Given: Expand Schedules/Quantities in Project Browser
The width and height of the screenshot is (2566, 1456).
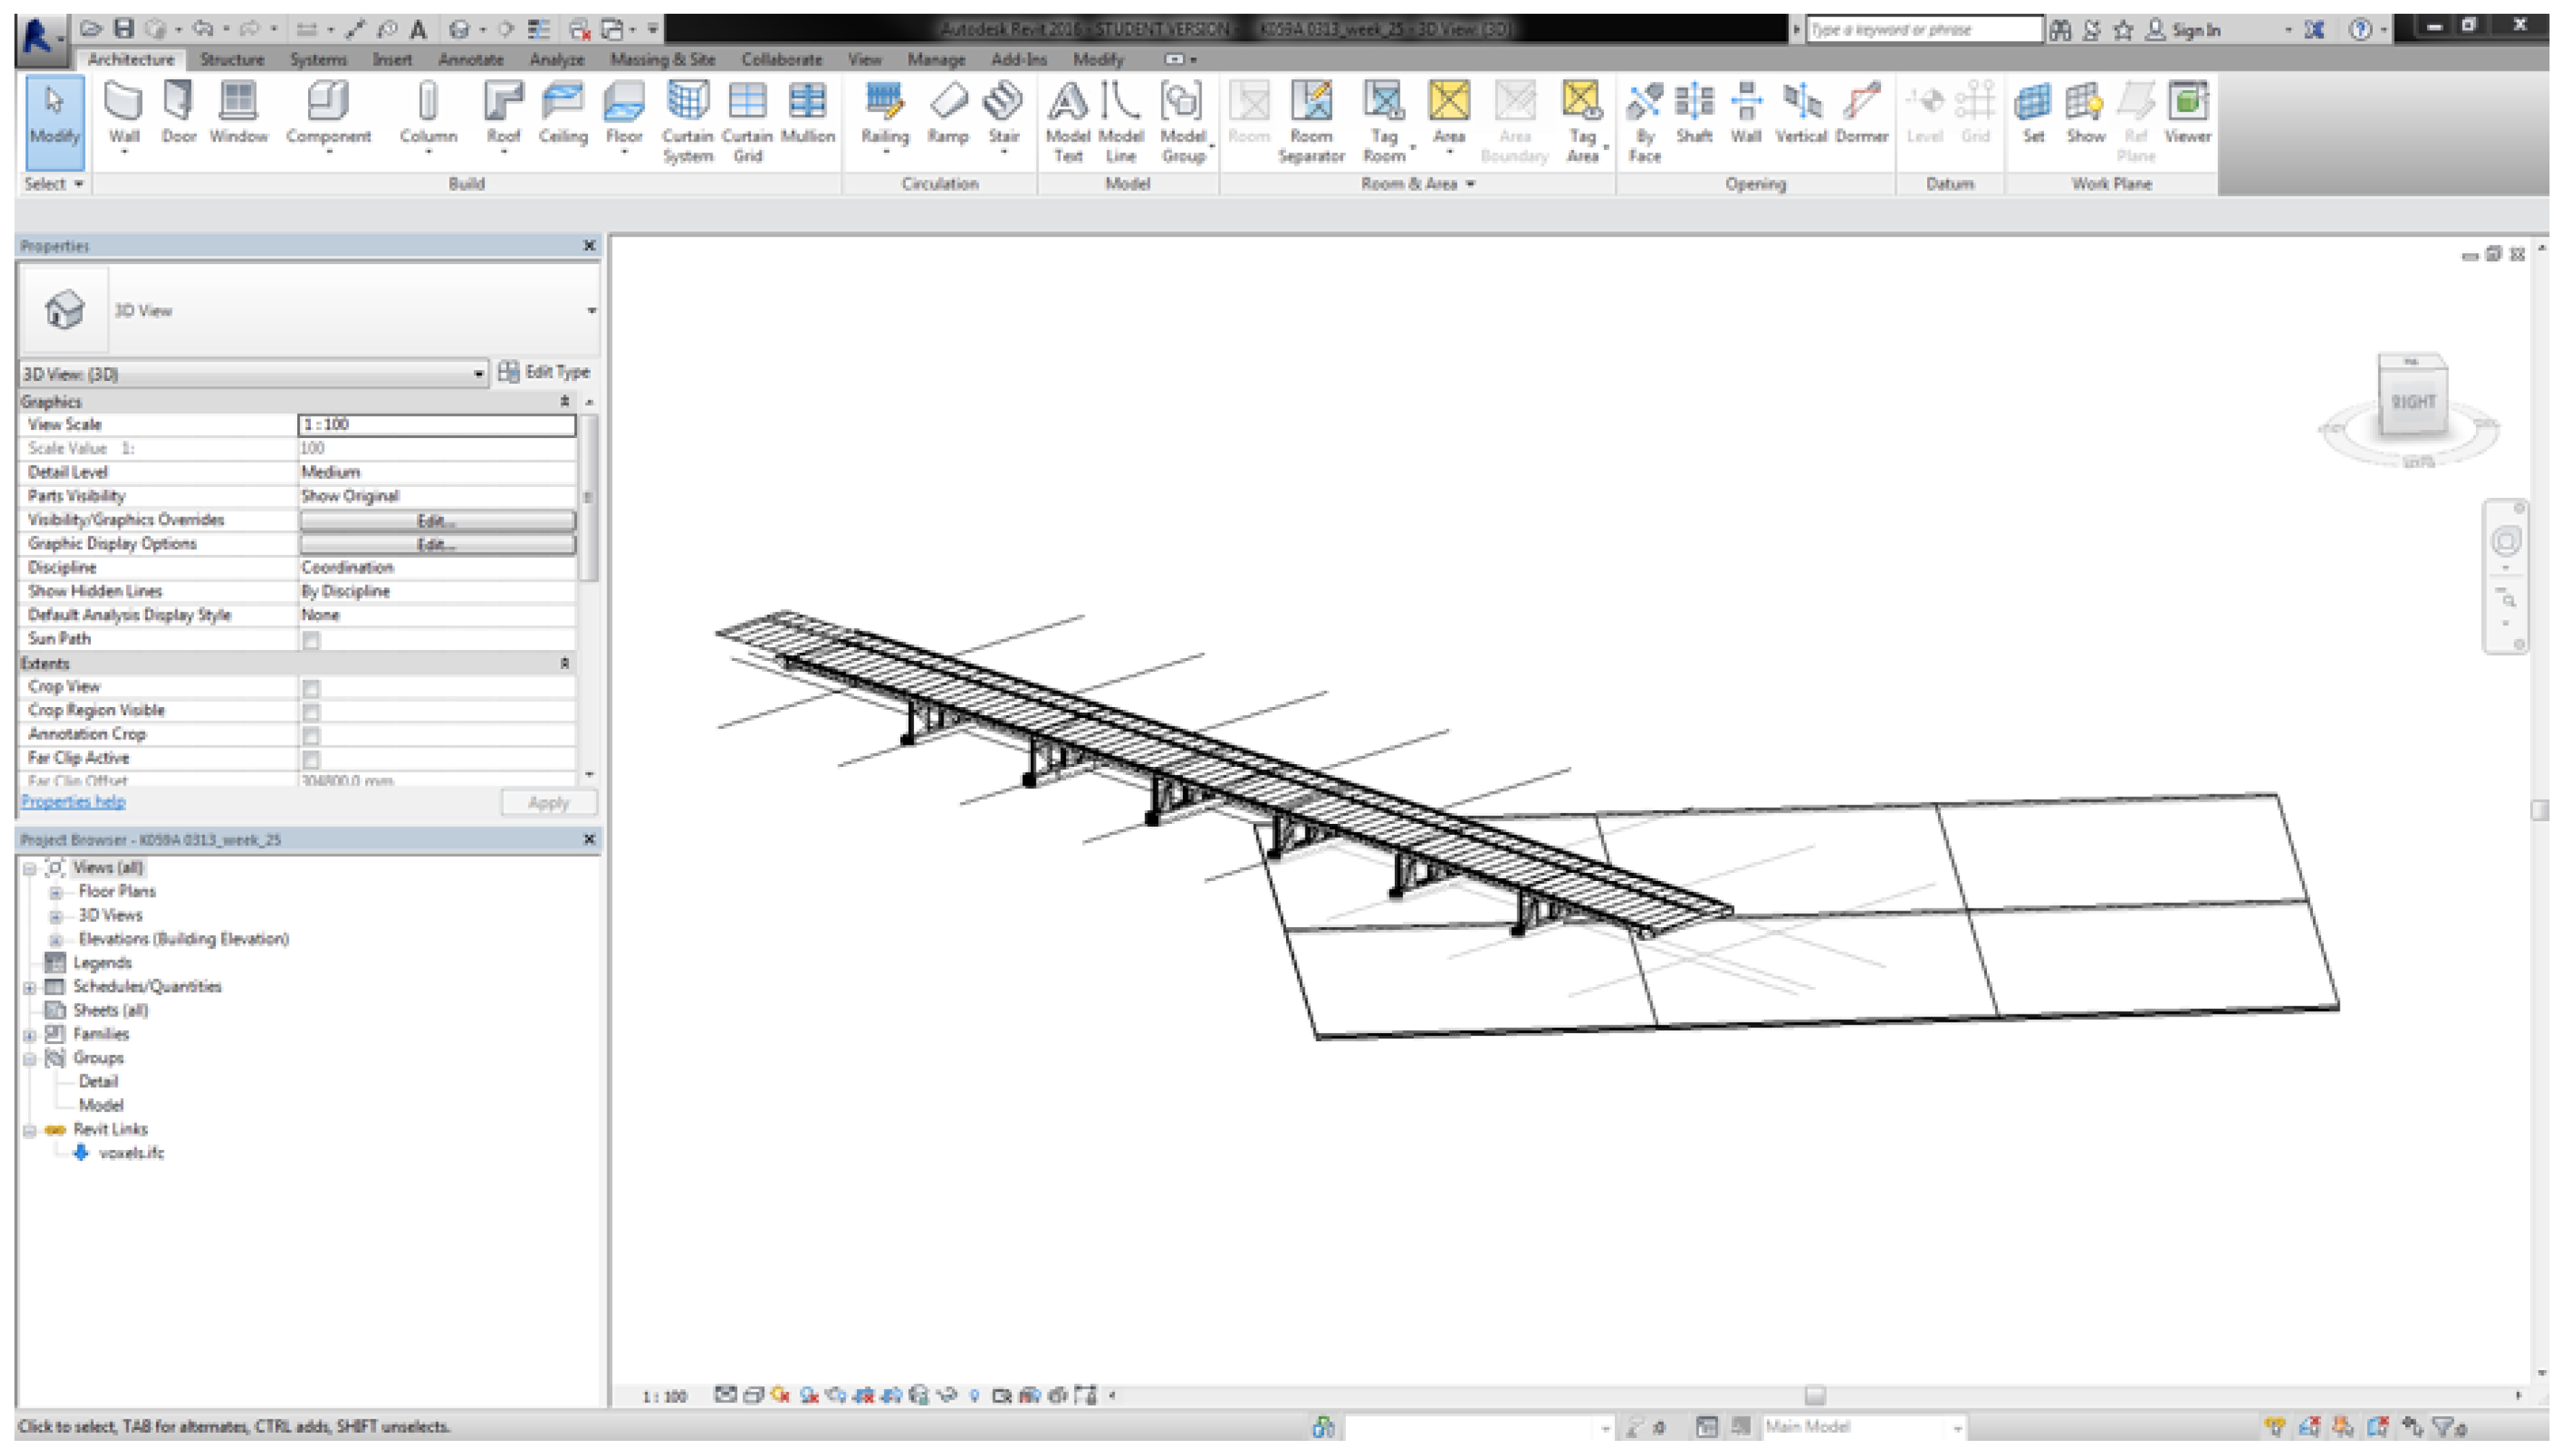Looking at the screenshot, I should click(30, 987).
